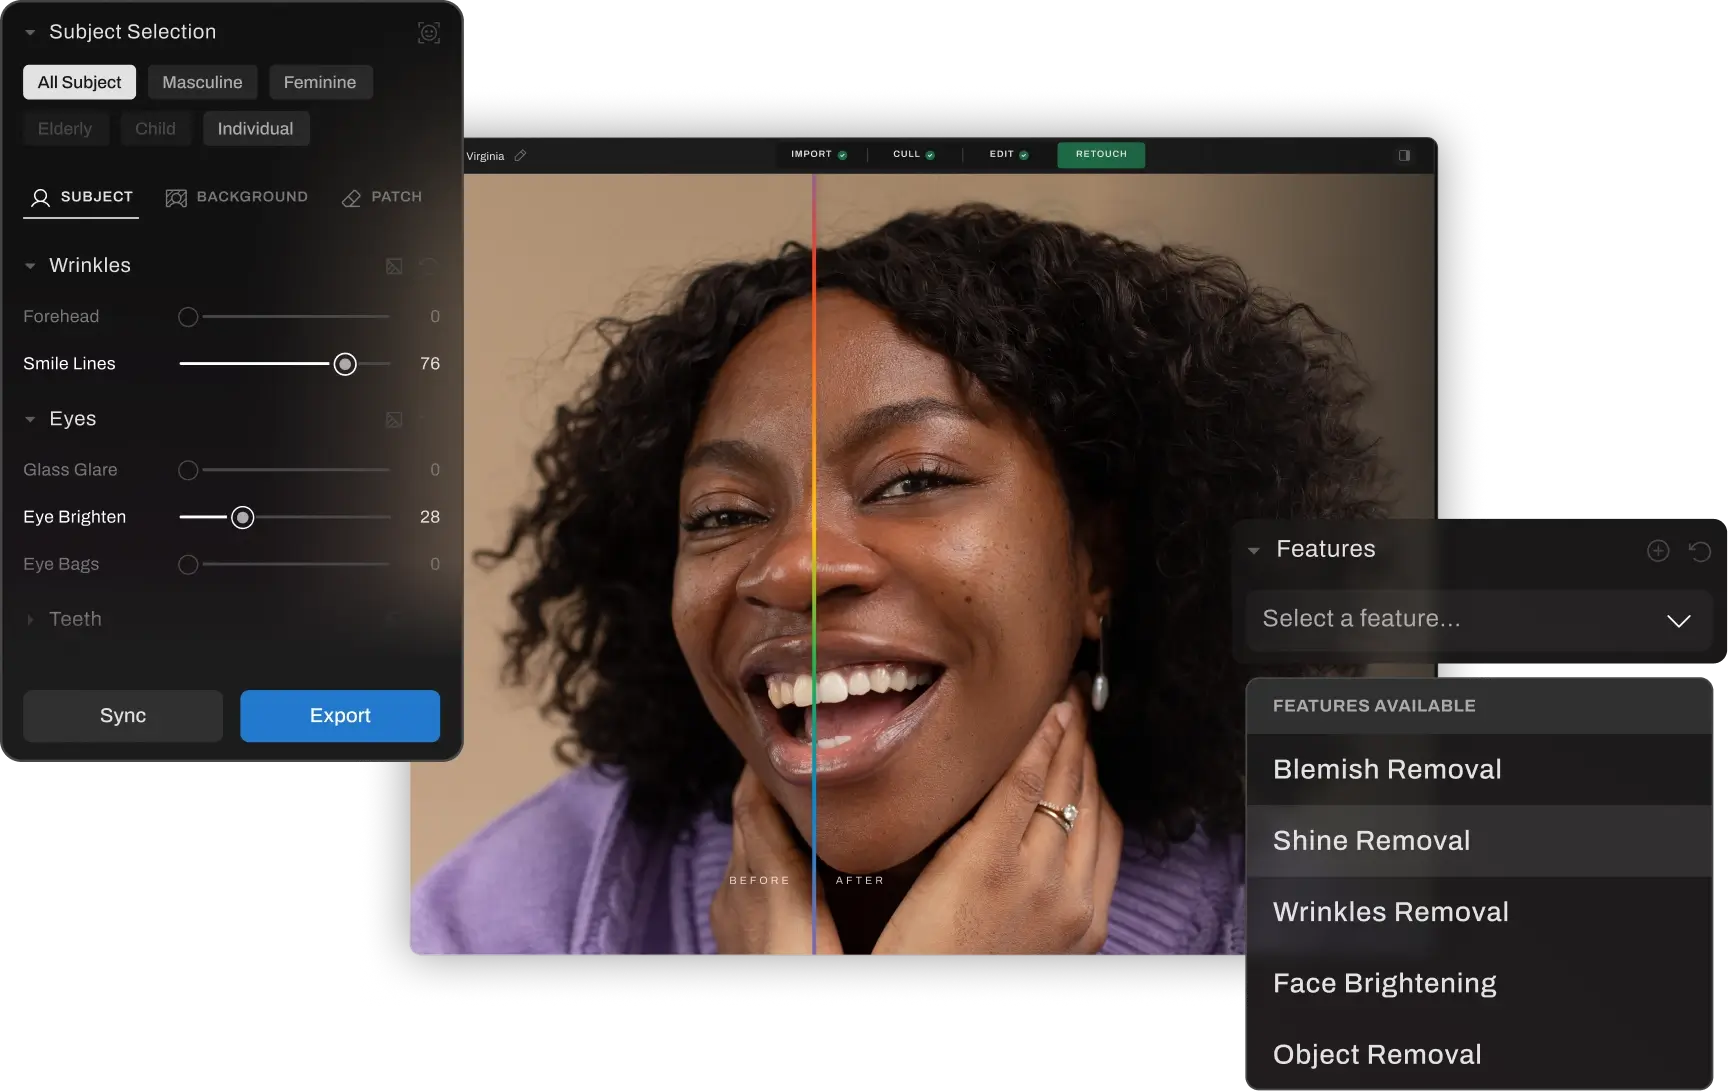Open the RETOUCH step
The width and height of the screenshot is (1728, 1091).
pyautogui.click(x=1101, y=154)
